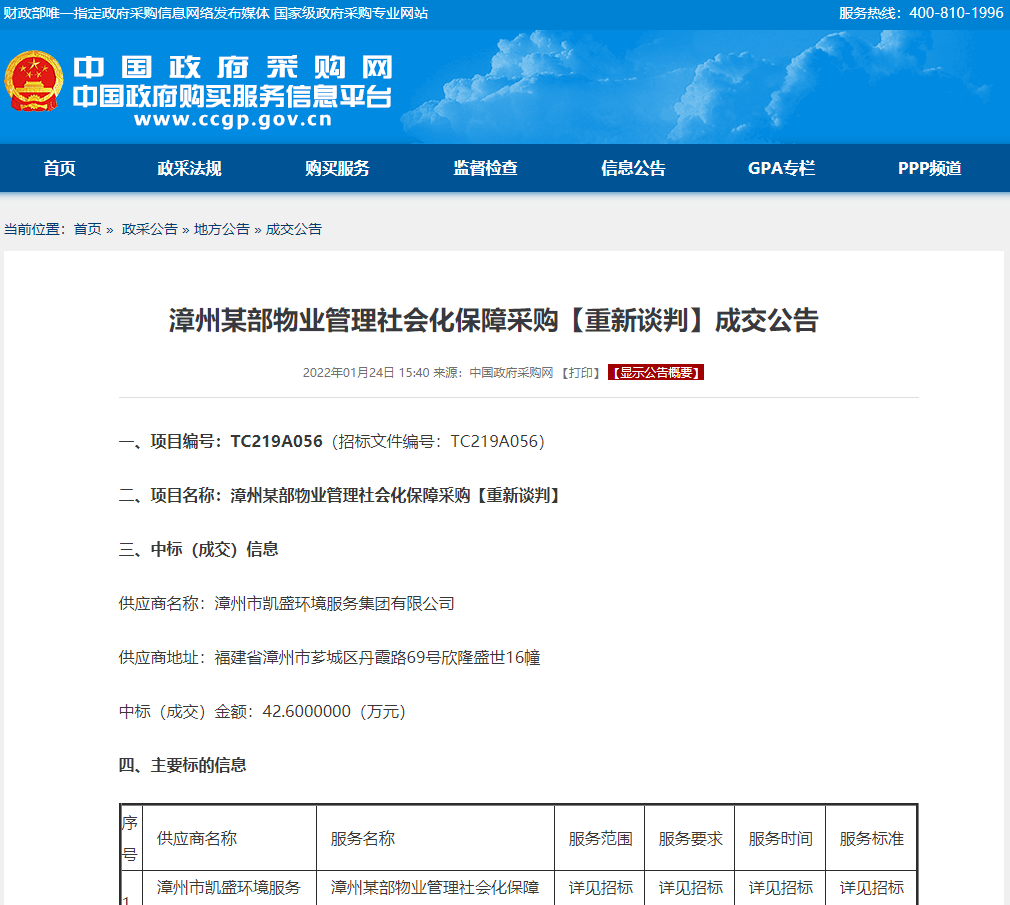The height and width of the screenshot is (905, 1010).
Task: Click the announcement title 漳州某部物业管理社会化保障采购 heading
Action: [x=493, y=321]
